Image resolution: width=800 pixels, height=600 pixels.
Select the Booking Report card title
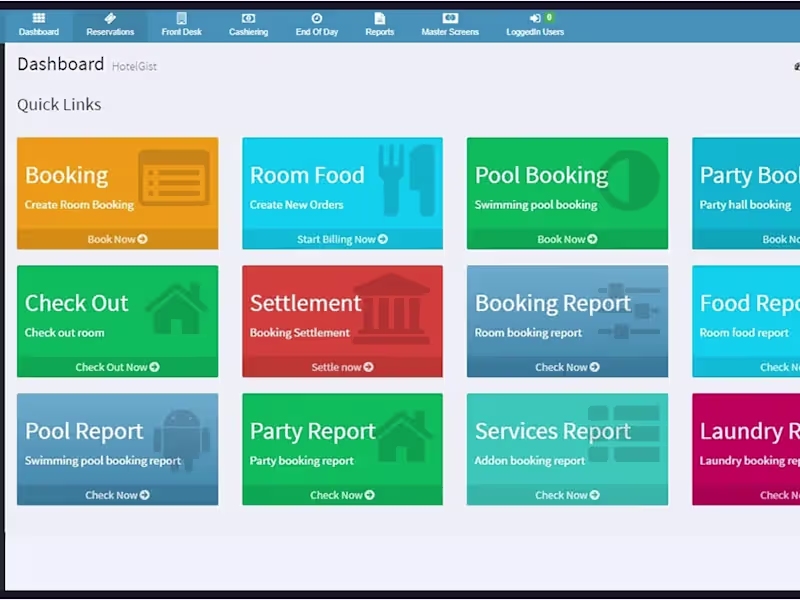(553, 303)
